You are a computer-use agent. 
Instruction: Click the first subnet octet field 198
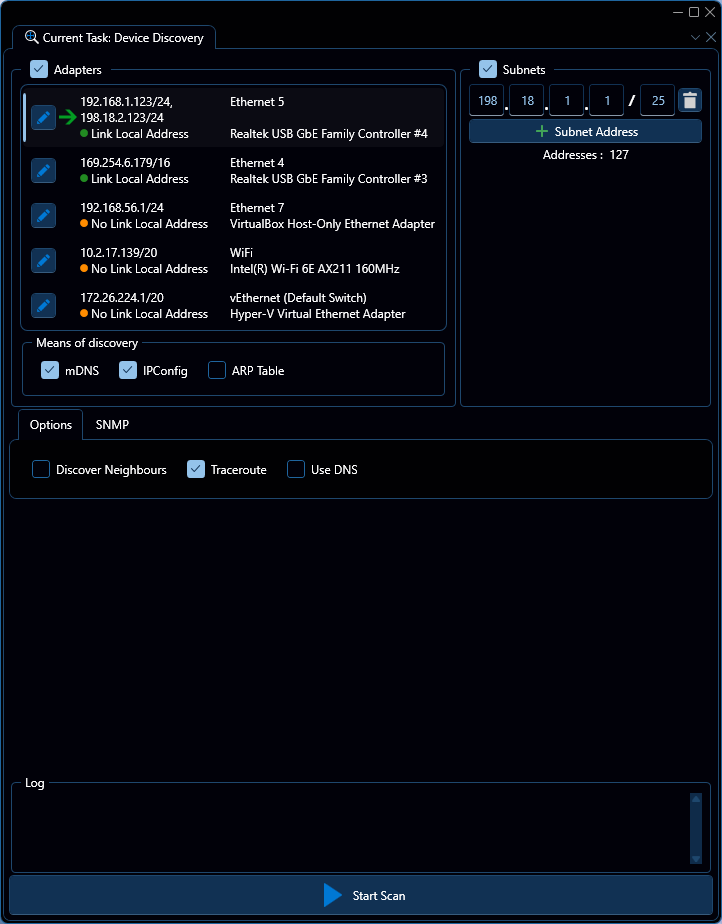(487, 101)
